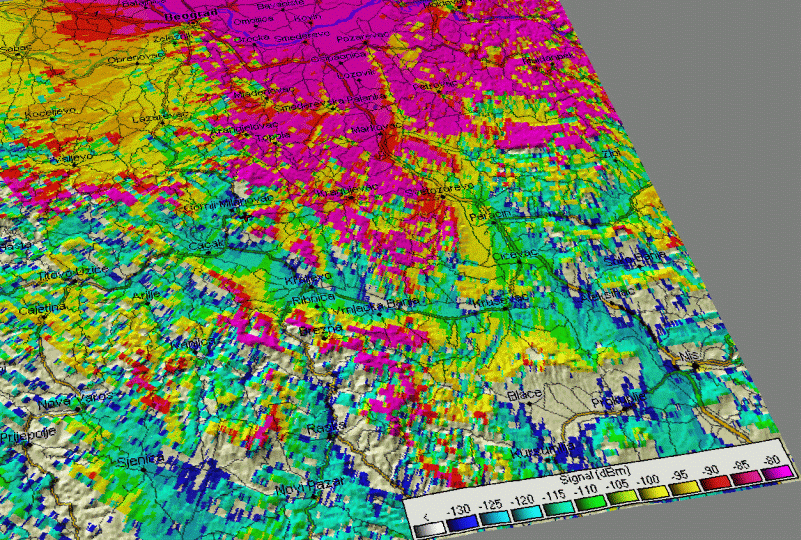Click the 'Kragujevac' map label
Image resolution: width=801 pixels, height=540 pixels.
[346, 191]
